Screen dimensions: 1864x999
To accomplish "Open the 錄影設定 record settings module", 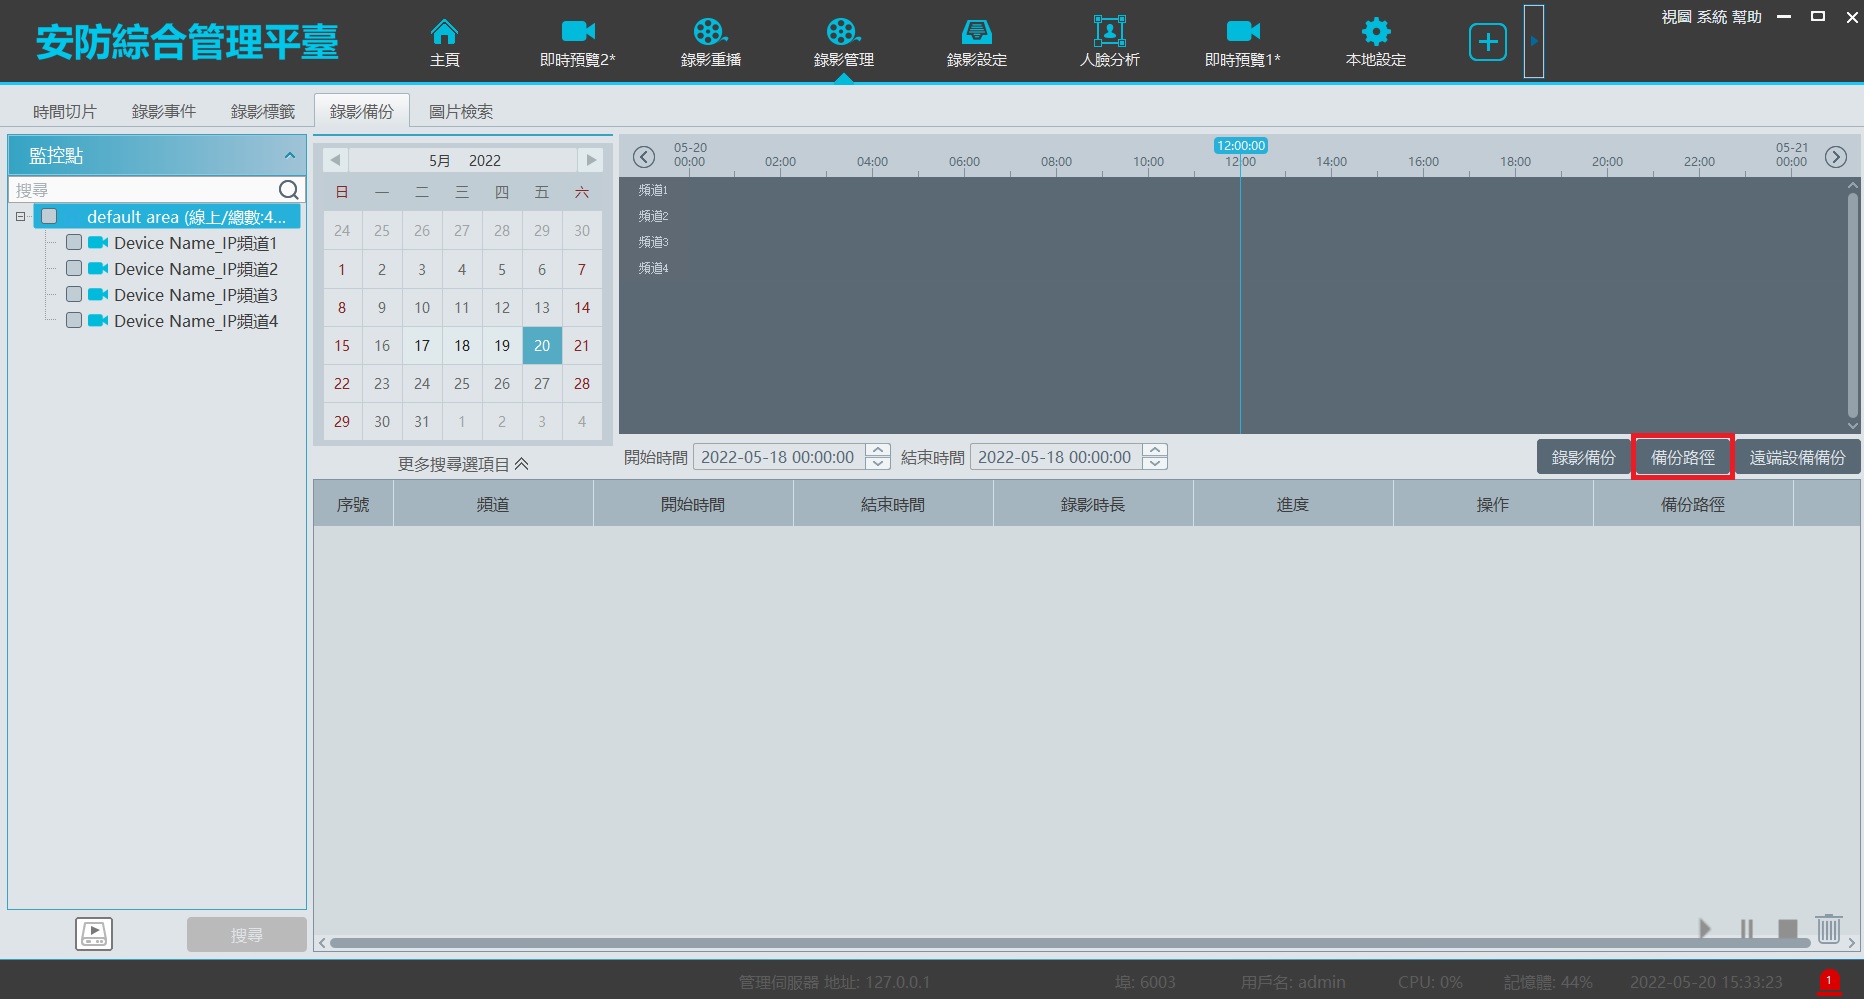I will 977,43.
